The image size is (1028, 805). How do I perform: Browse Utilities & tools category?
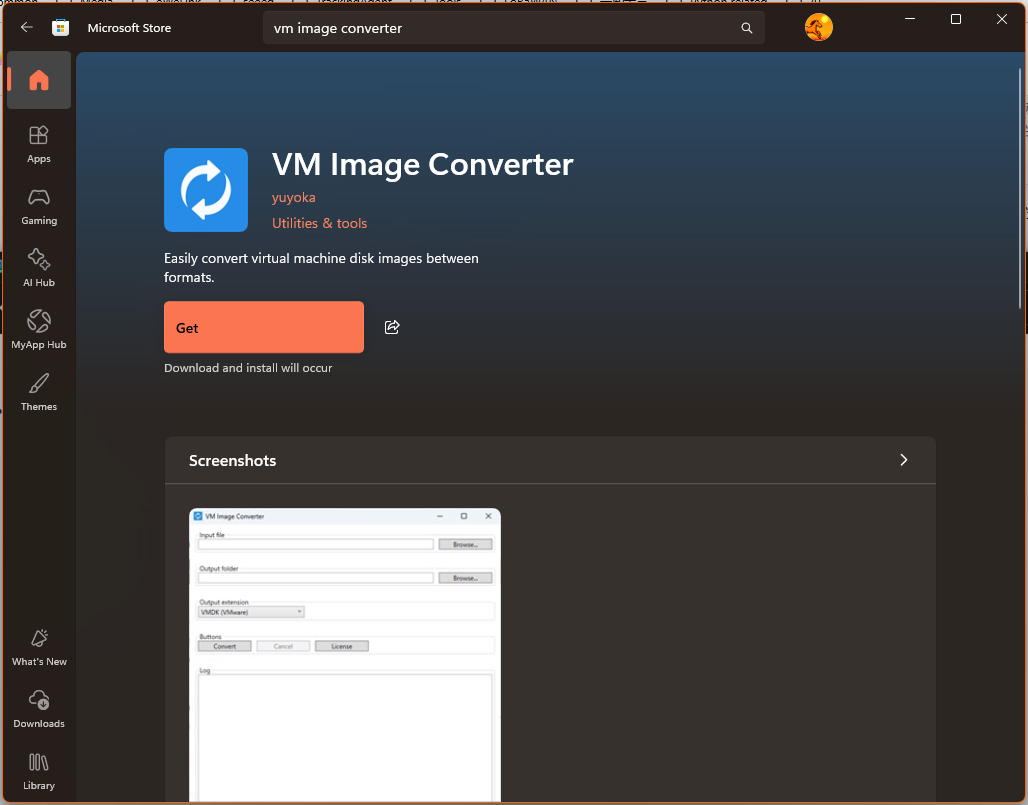click(x=319, y=223)
